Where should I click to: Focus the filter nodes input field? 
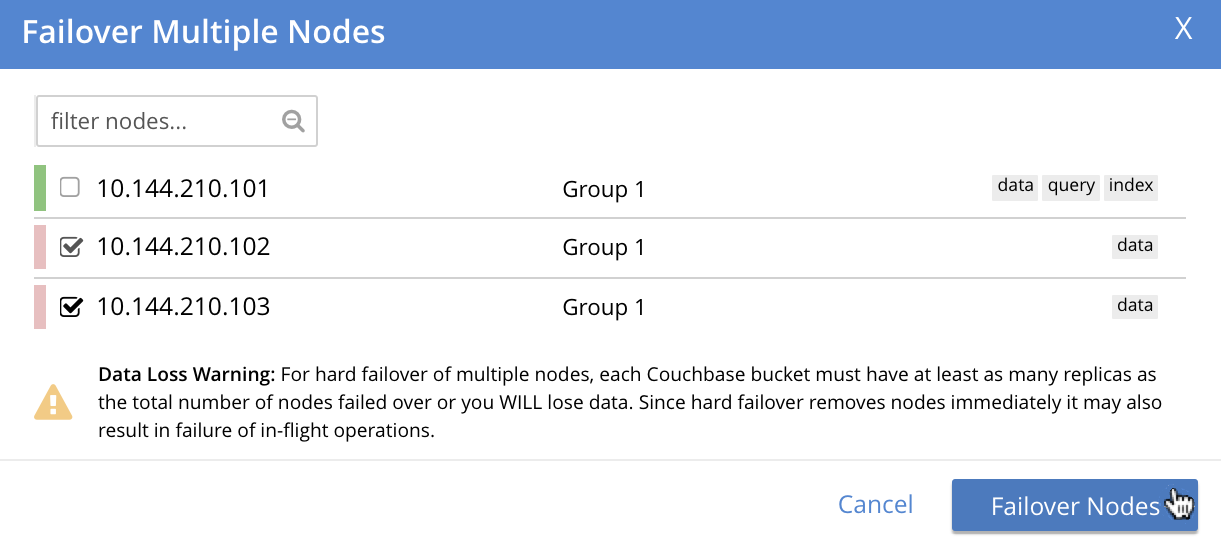160,122
